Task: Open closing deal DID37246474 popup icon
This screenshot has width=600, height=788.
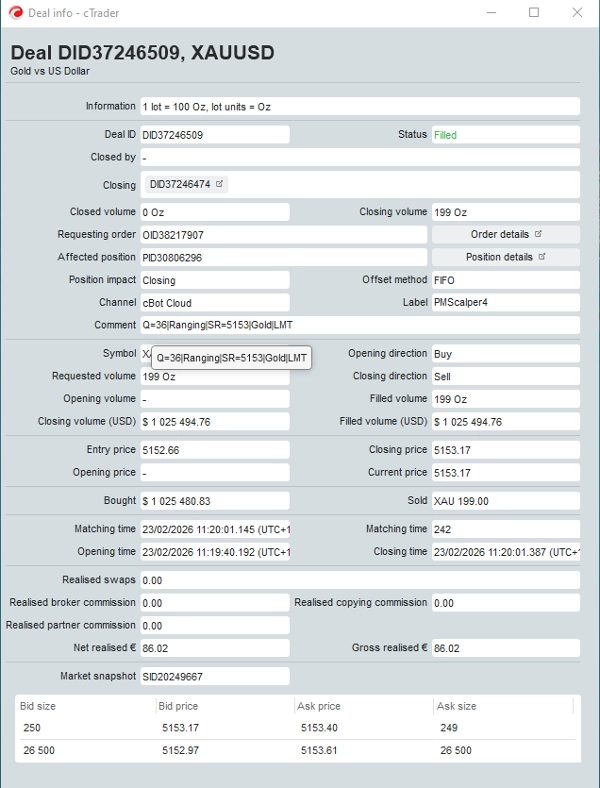Action: coord(220,184)
